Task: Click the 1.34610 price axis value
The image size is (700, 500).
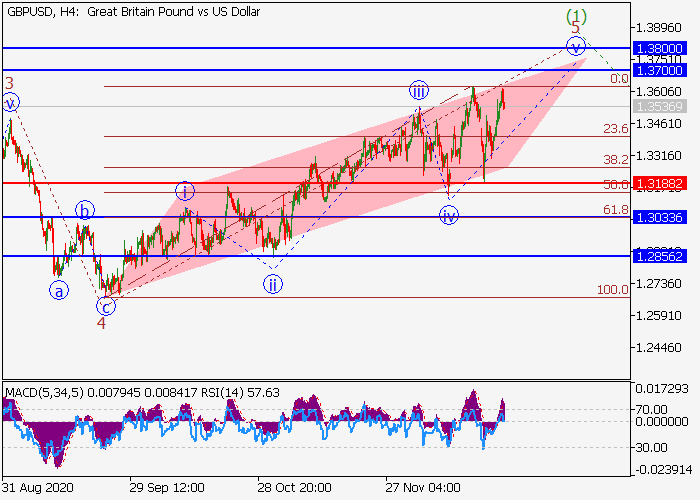Action: [658, 124]
